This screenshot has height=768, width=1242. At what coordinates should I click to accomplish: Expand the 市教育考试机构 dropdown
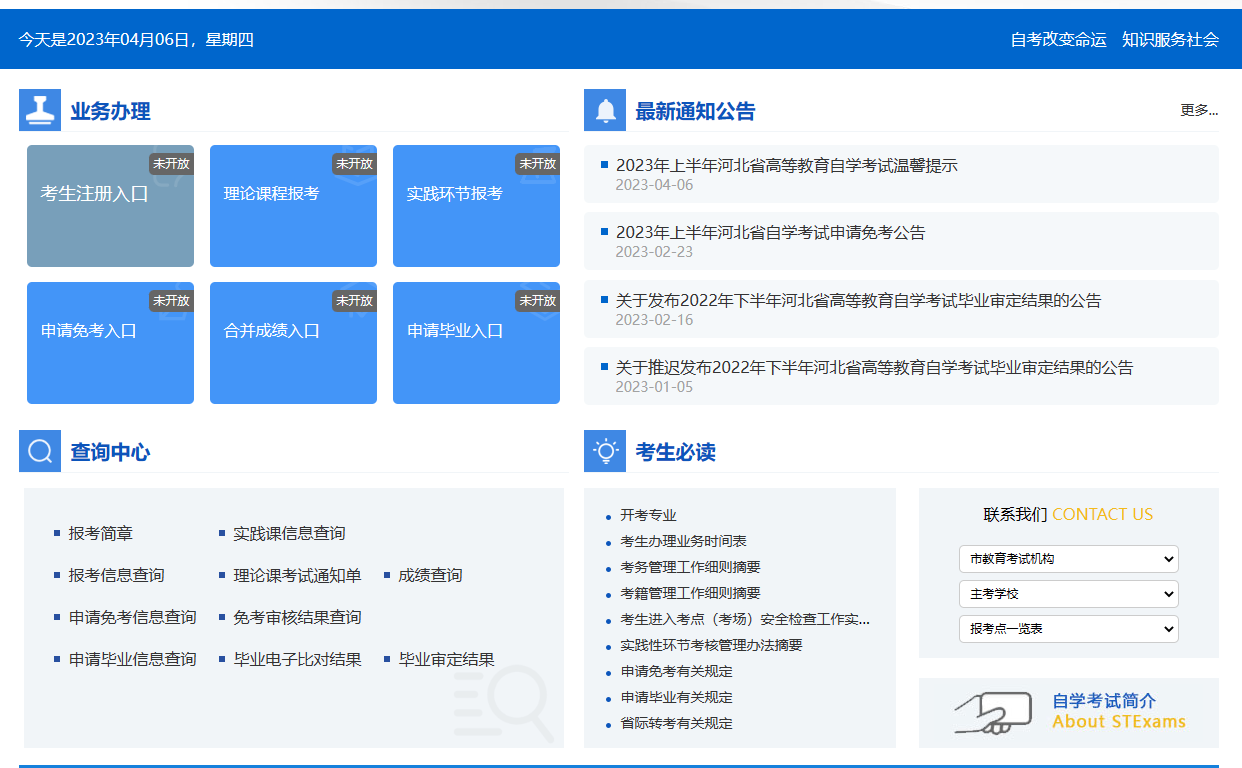(x=1068, y=559)
